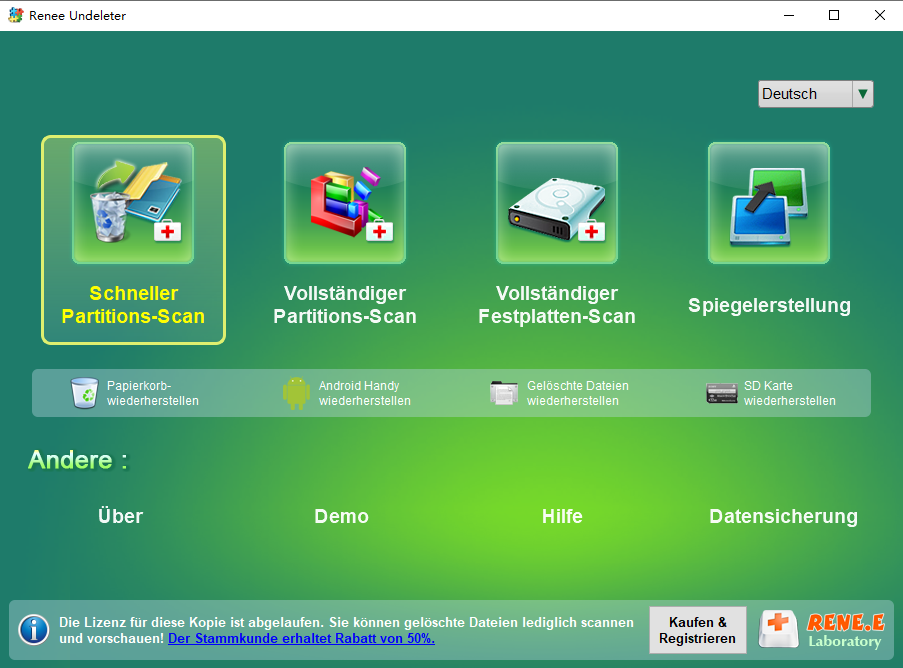Viewport: 903px width, 668px height.
Task: Click the SD Karte memory card icon
Action: 722,393
